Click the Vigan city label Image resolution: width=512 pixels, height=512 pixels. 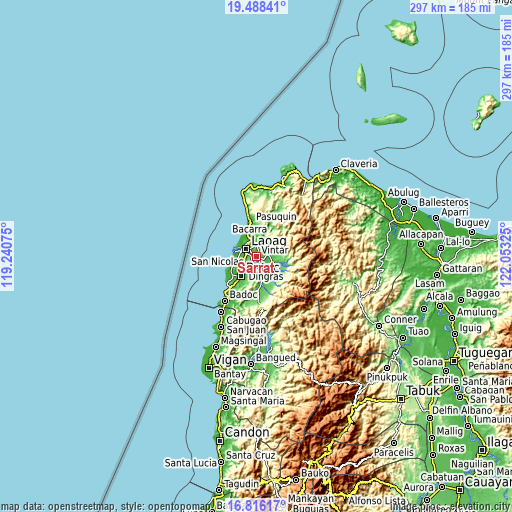230,360
